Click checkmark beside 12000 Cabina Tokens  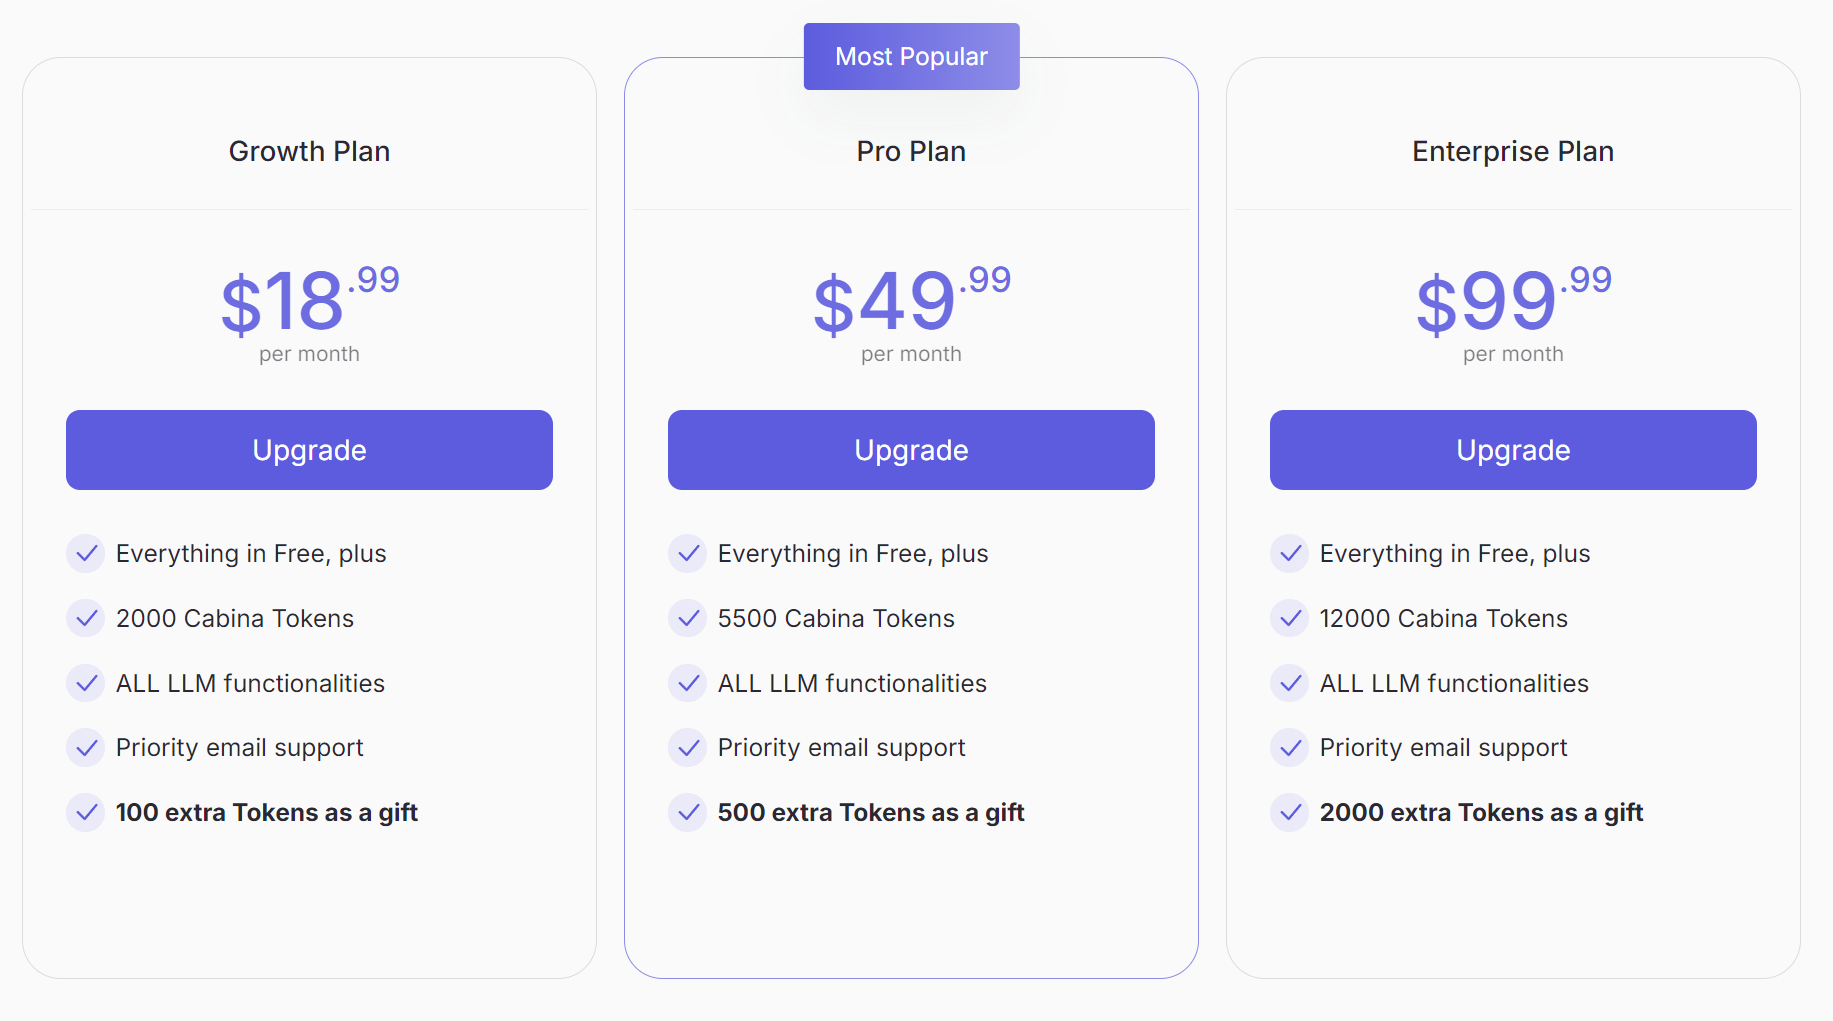[x=1290, y=618]
